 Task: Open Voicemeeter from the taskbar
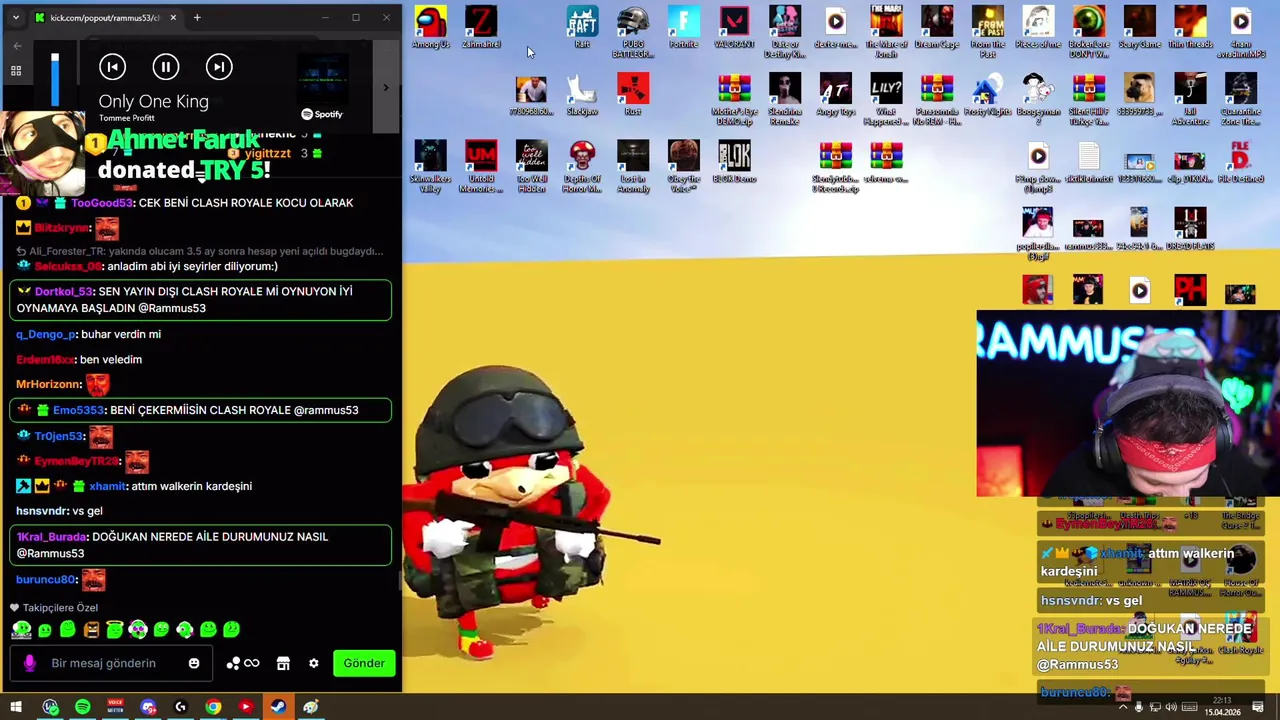point(115,707)
